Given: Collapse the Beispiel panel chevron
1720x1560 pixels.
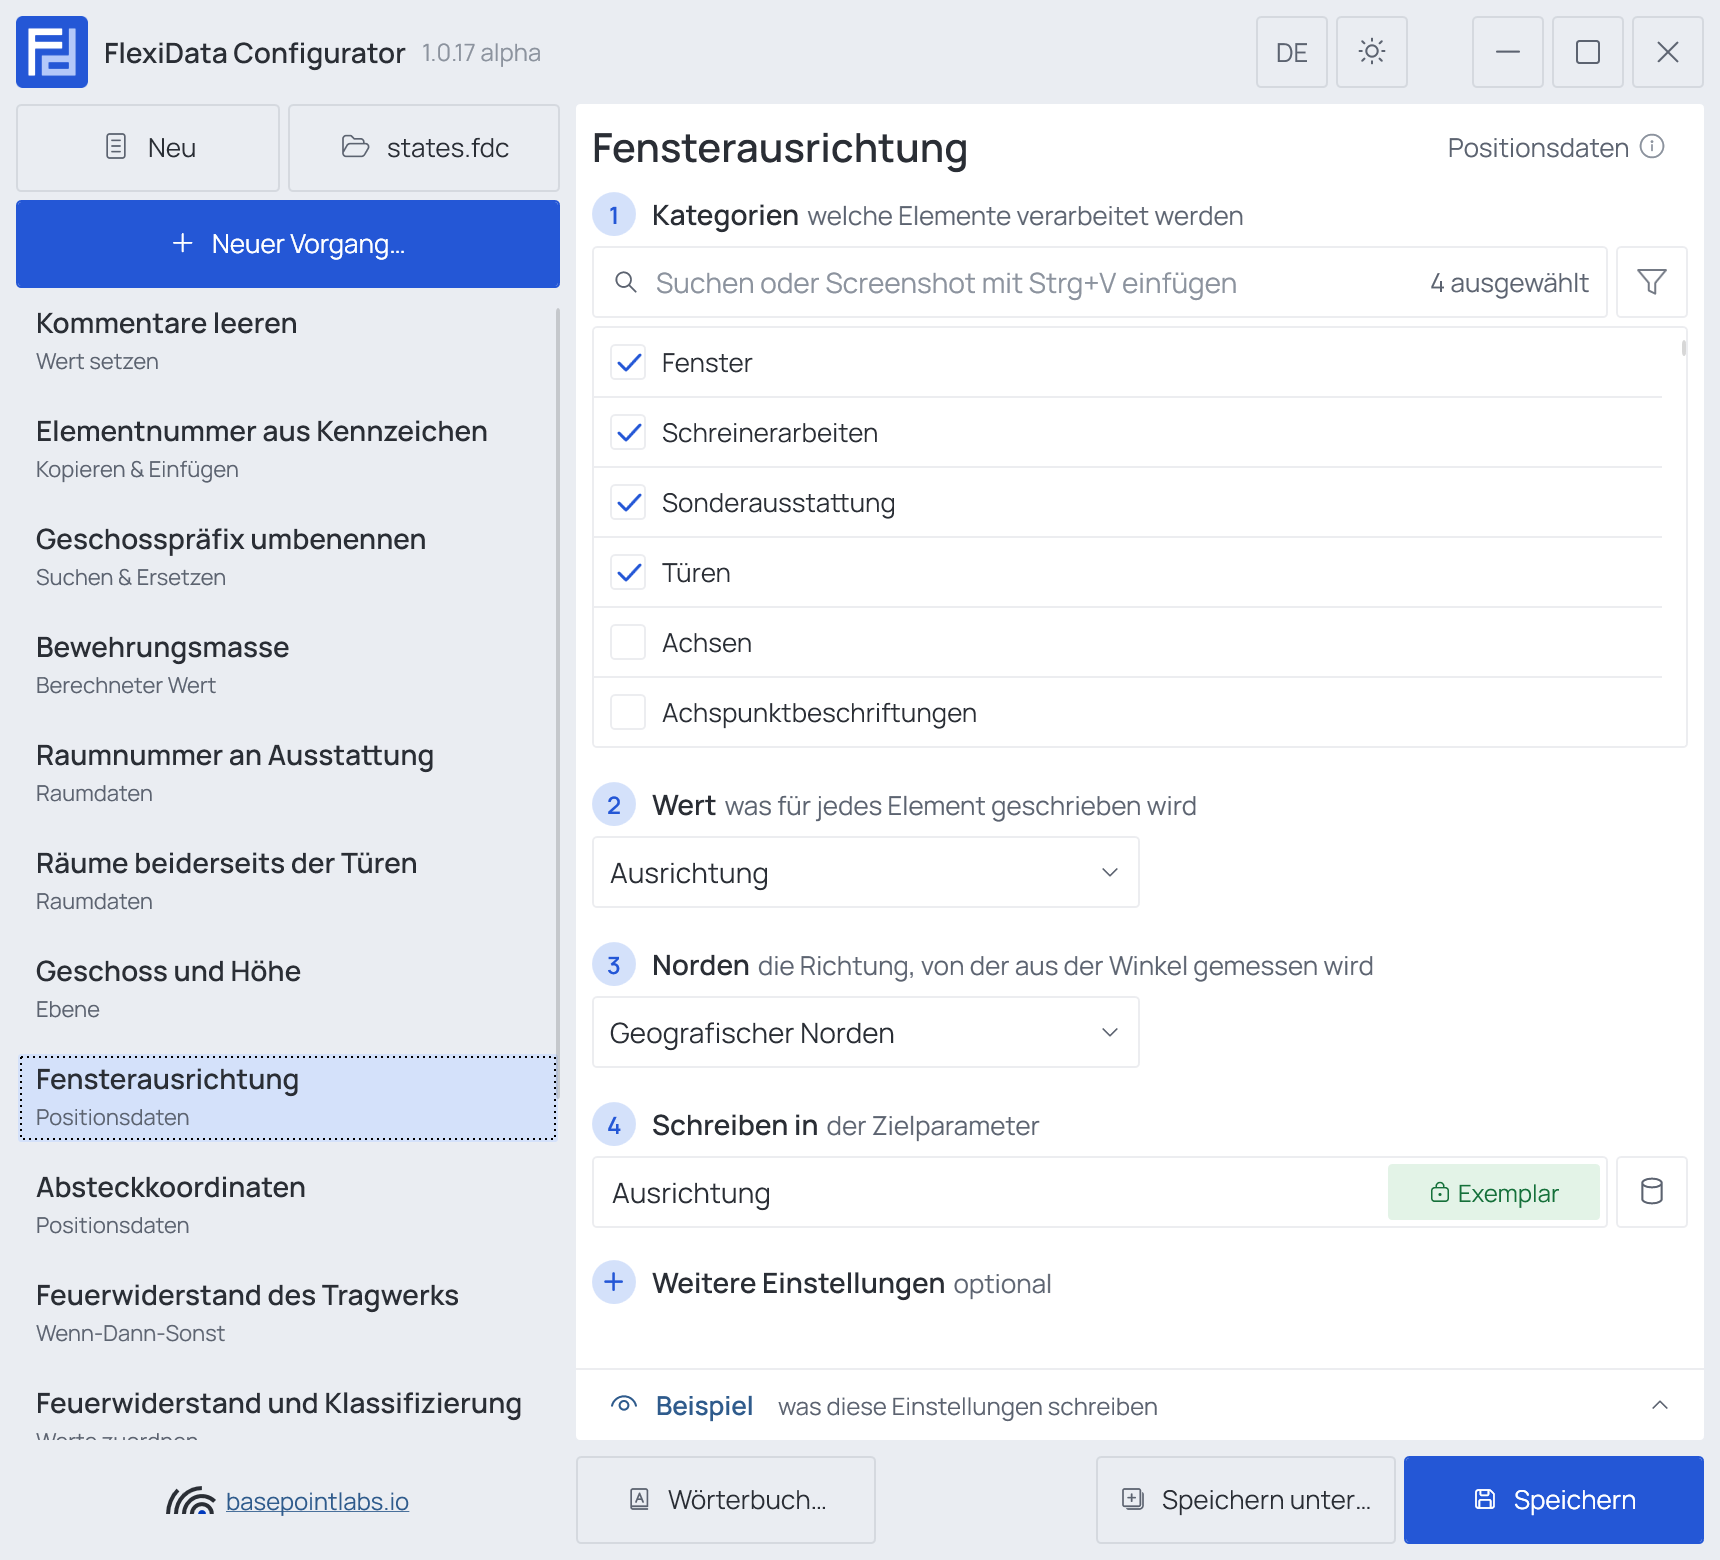Looking at the screenshot, I should (1659, 1405).
